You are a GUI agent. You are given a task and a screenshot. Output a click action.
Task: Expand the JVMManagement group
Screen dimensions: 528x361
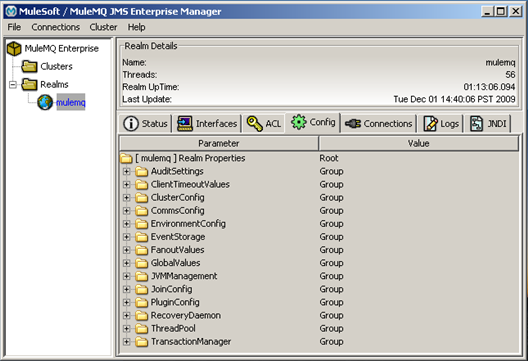click(126, 276)
